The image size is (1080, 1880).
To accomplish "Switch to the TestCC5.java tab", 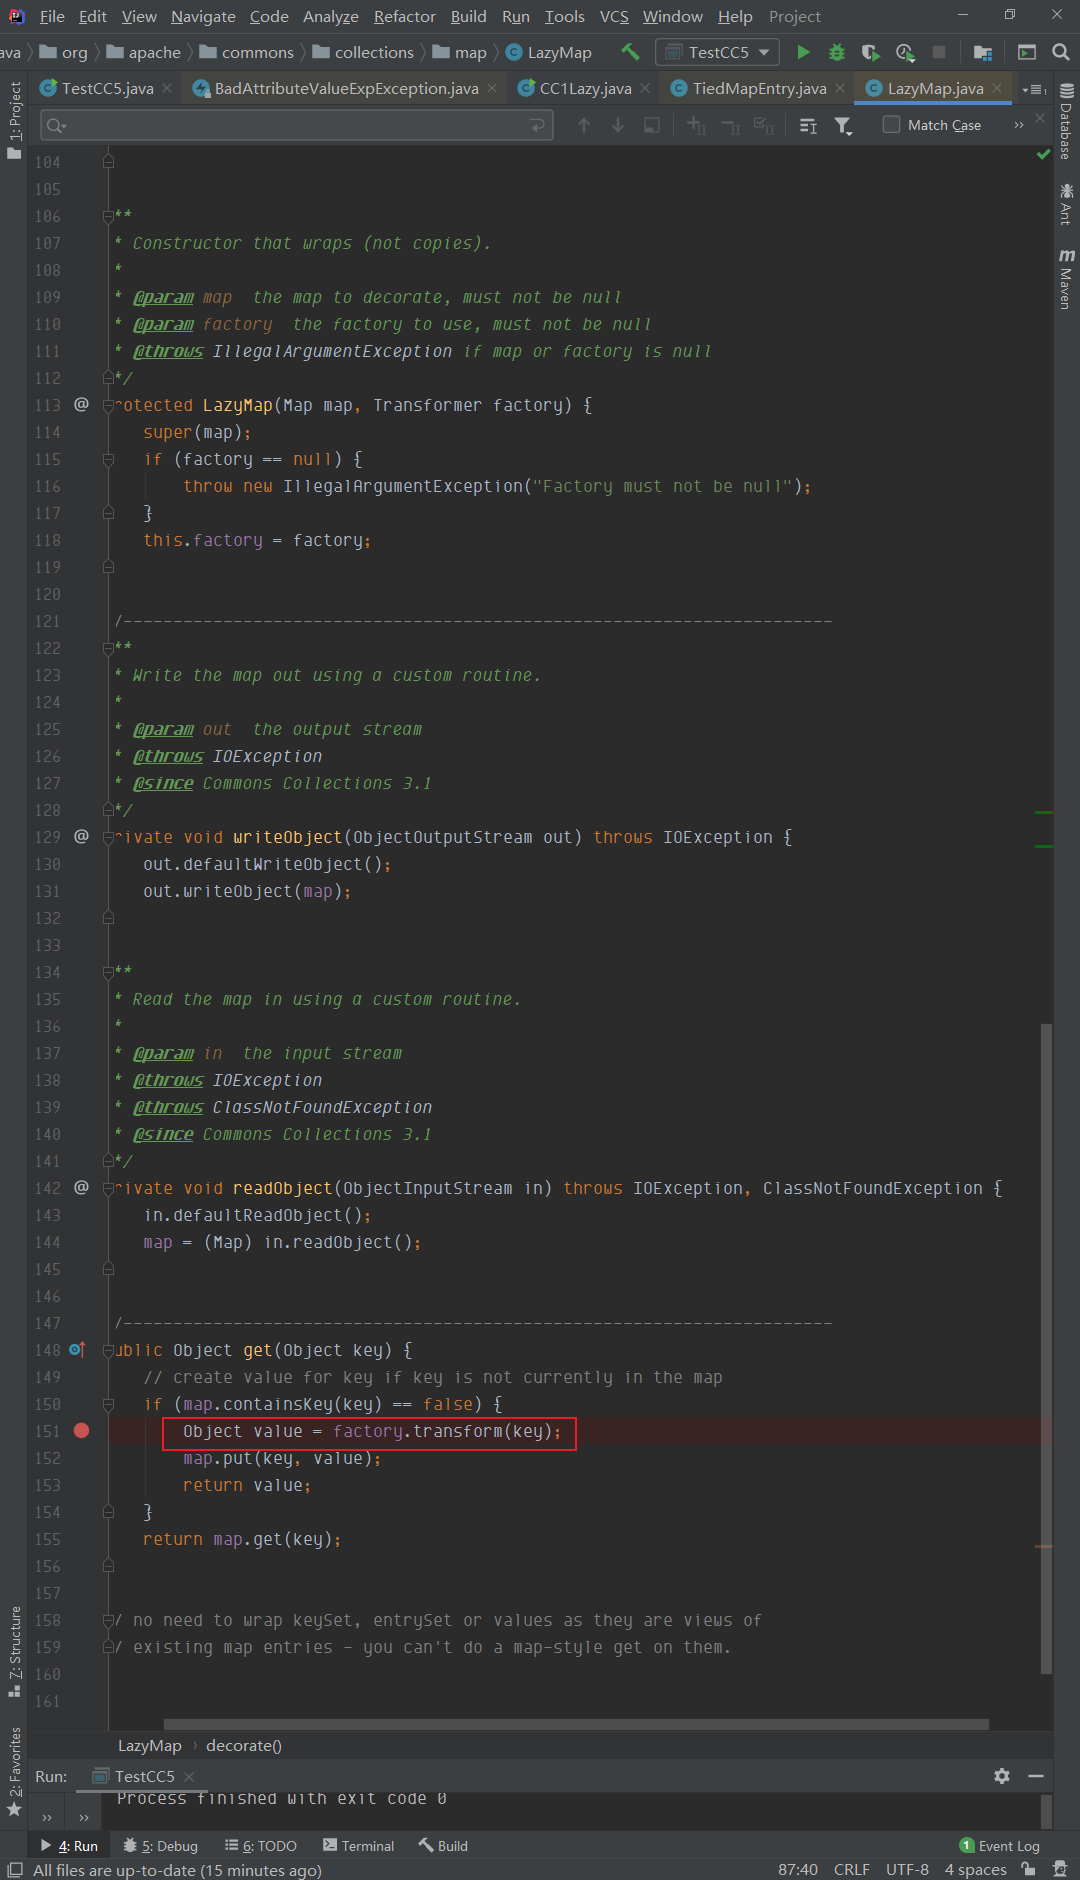I will (107, 88).
